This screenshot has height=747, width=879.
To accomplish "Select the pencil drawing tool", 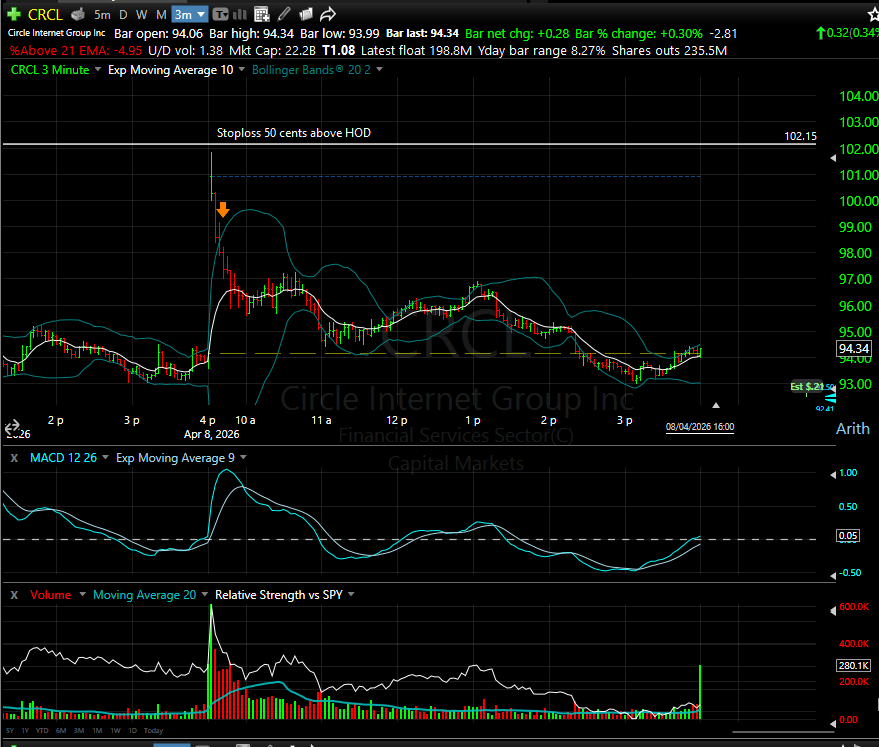I will point(283,15).
